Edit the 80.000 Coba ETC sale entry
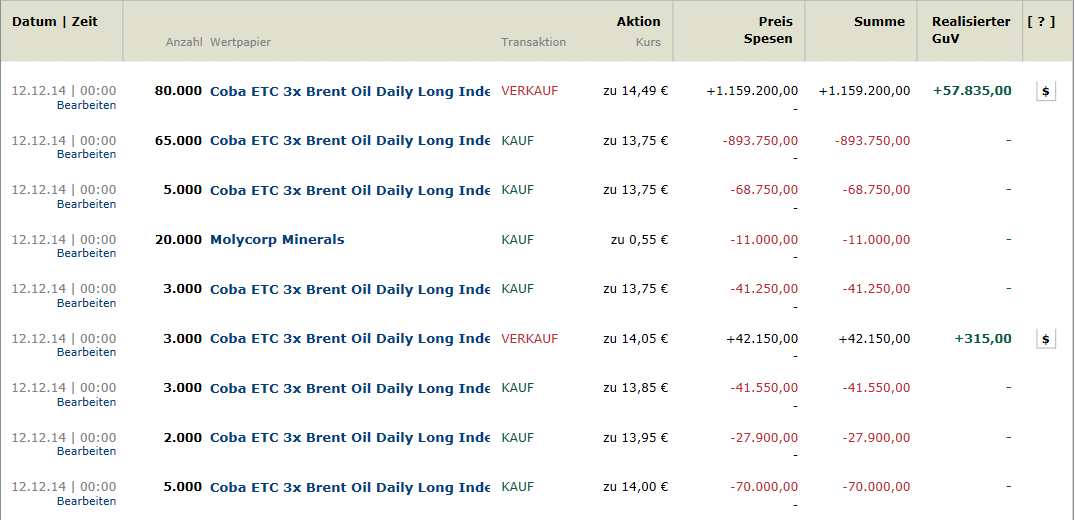This screenshot has width=1075, height=520. click(86, 105)
